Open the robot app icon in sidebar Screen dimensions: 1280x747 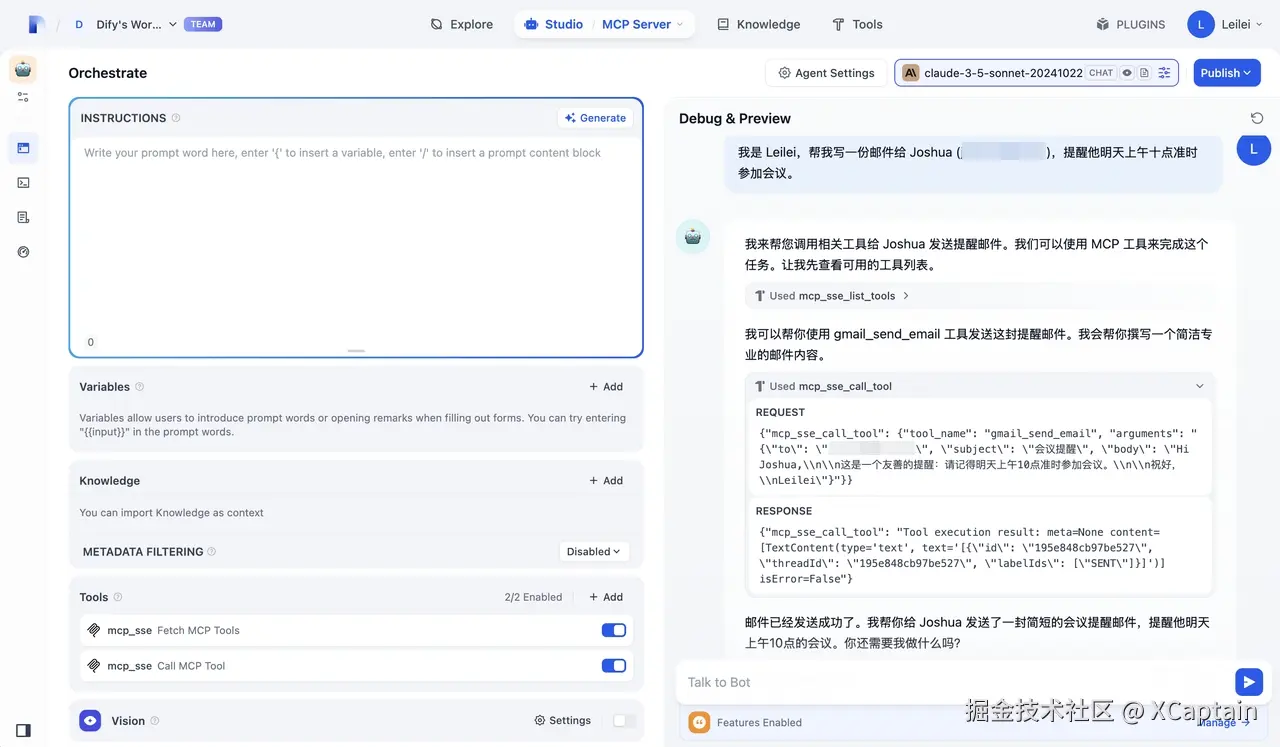point(23,69)
